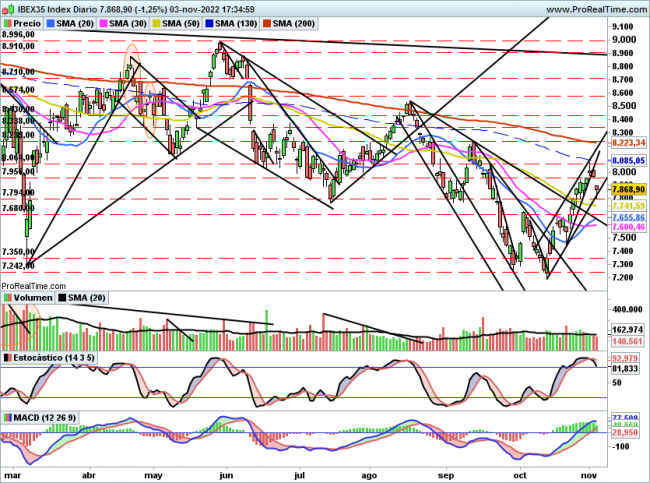This screenshot has width=650, height=483.
Task: Click the 8.500 price axis value
Action: [624, 106]
